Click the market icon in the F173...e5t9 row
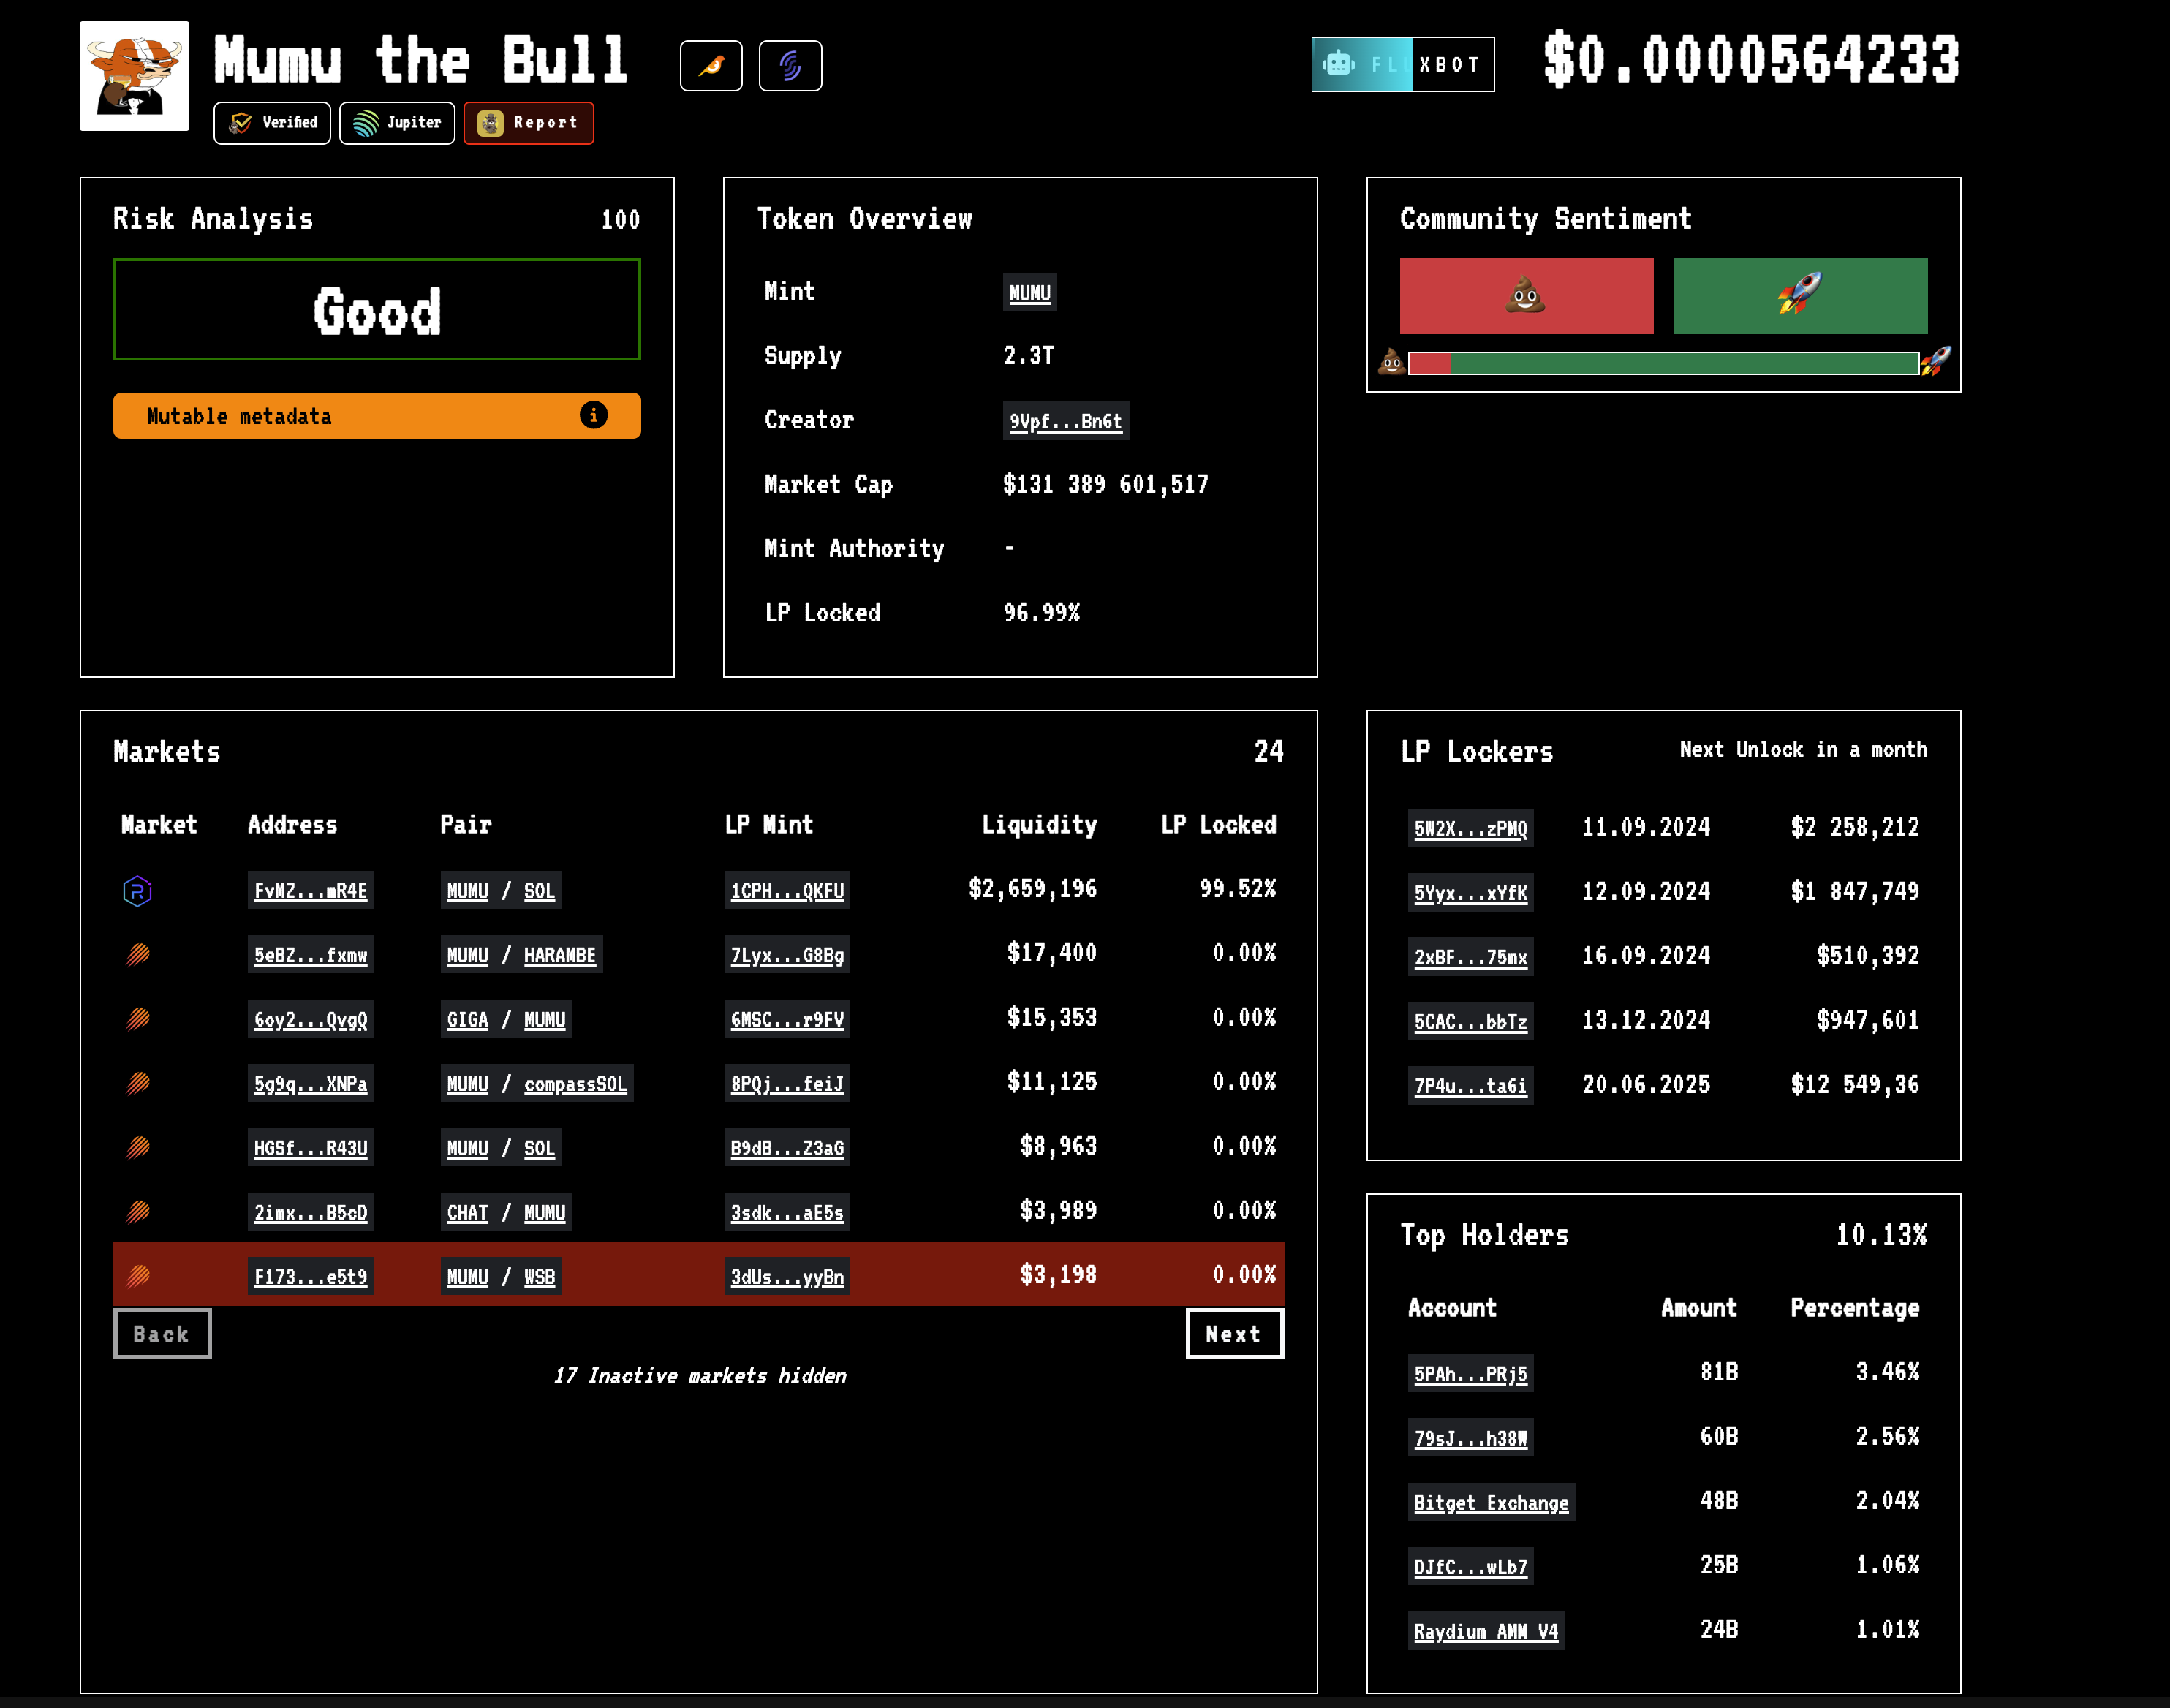The height and width of the screenshot is (1708, 2170). tap(138, 1276)
